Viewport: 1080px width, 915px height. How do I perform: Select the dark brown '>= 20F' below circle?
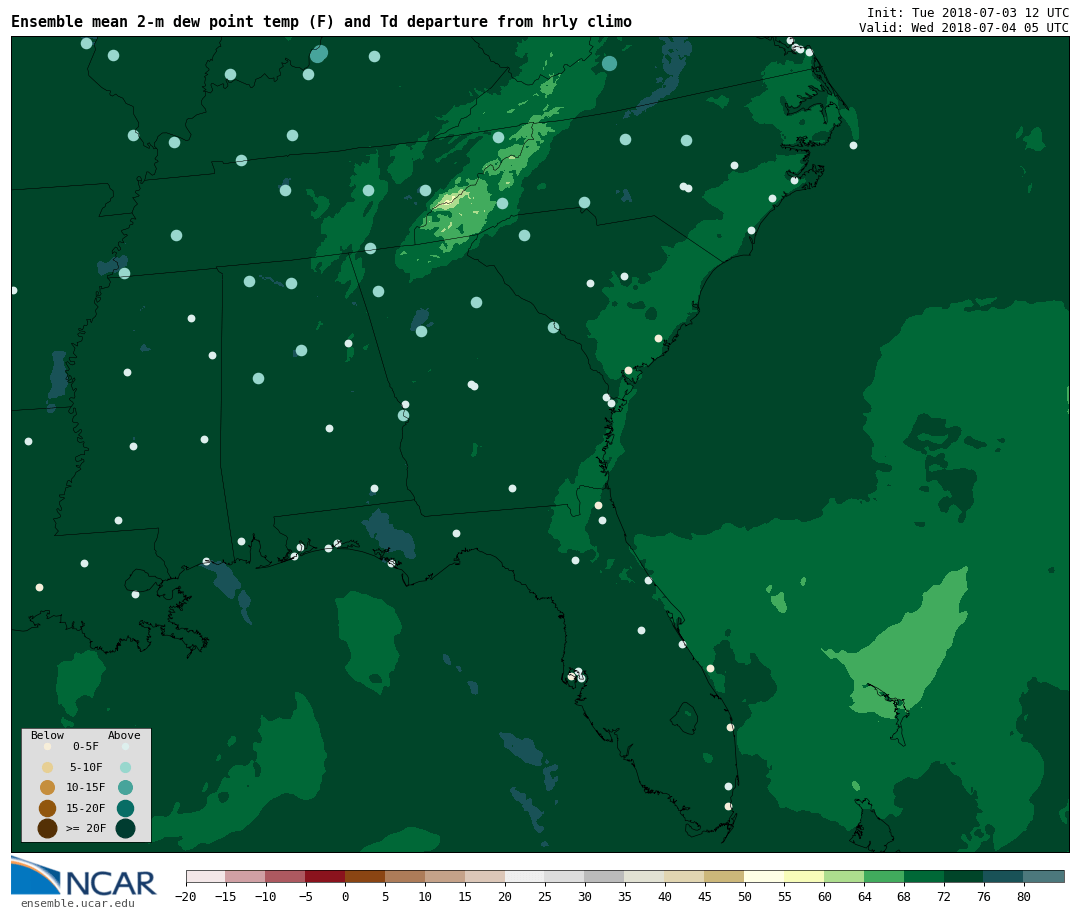pos(47,828)
